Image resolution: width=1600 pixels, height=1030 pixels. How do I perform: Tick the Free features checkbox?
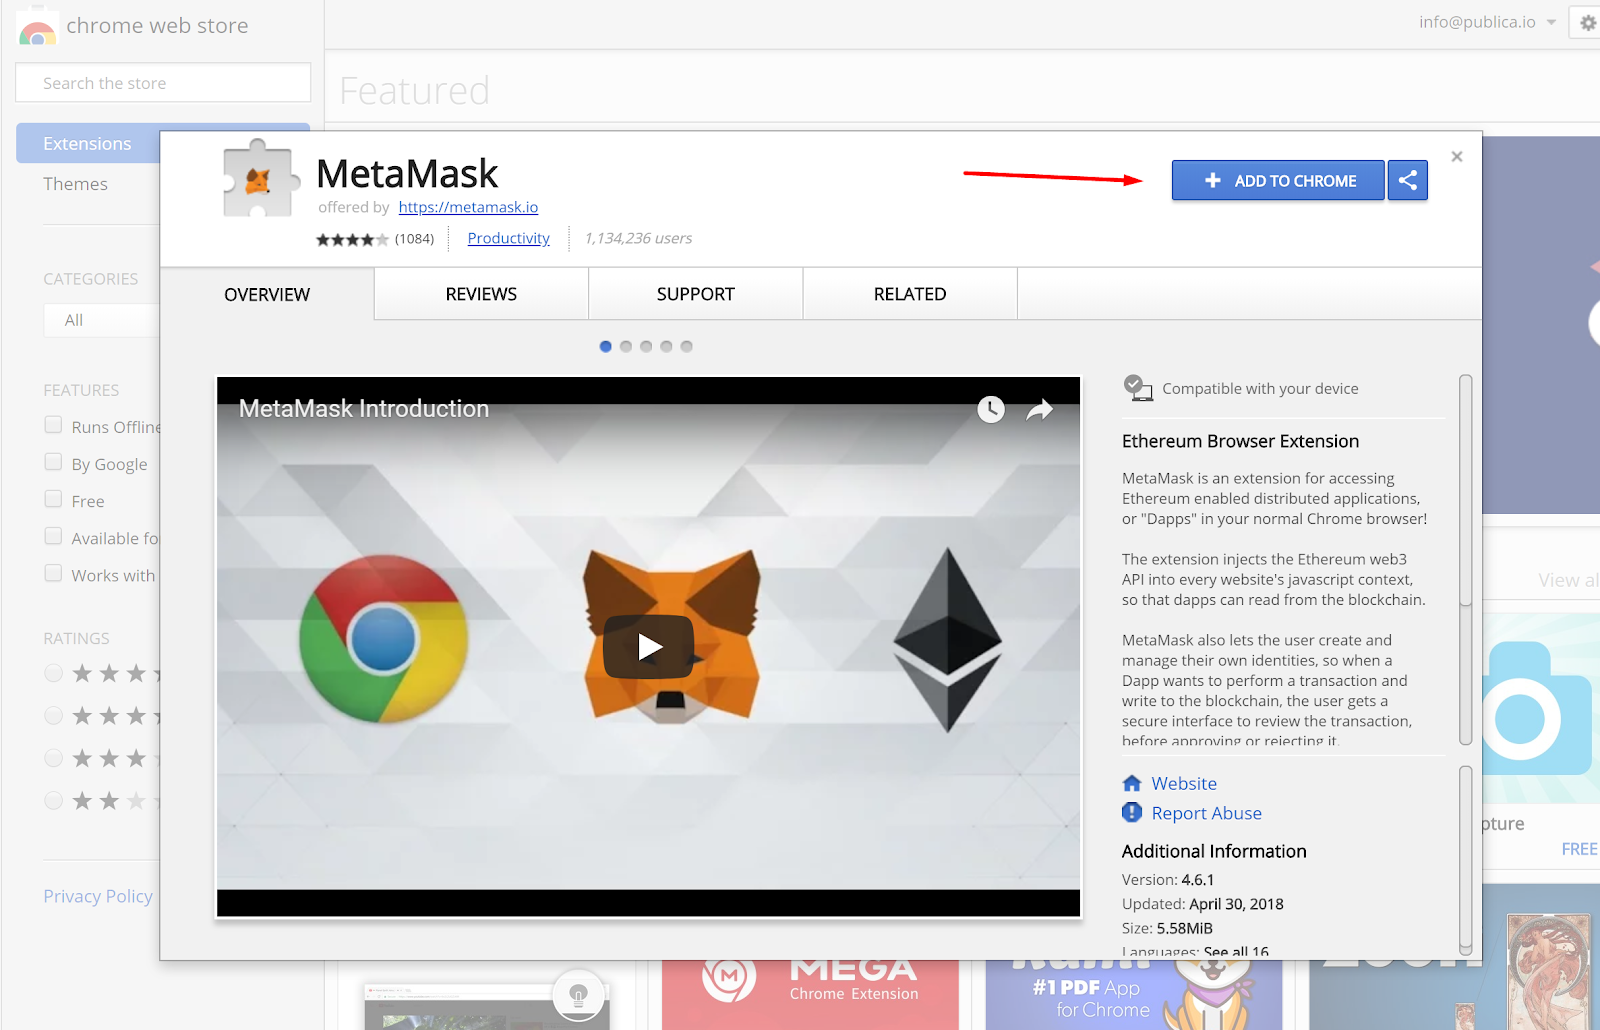click(54, 499)
